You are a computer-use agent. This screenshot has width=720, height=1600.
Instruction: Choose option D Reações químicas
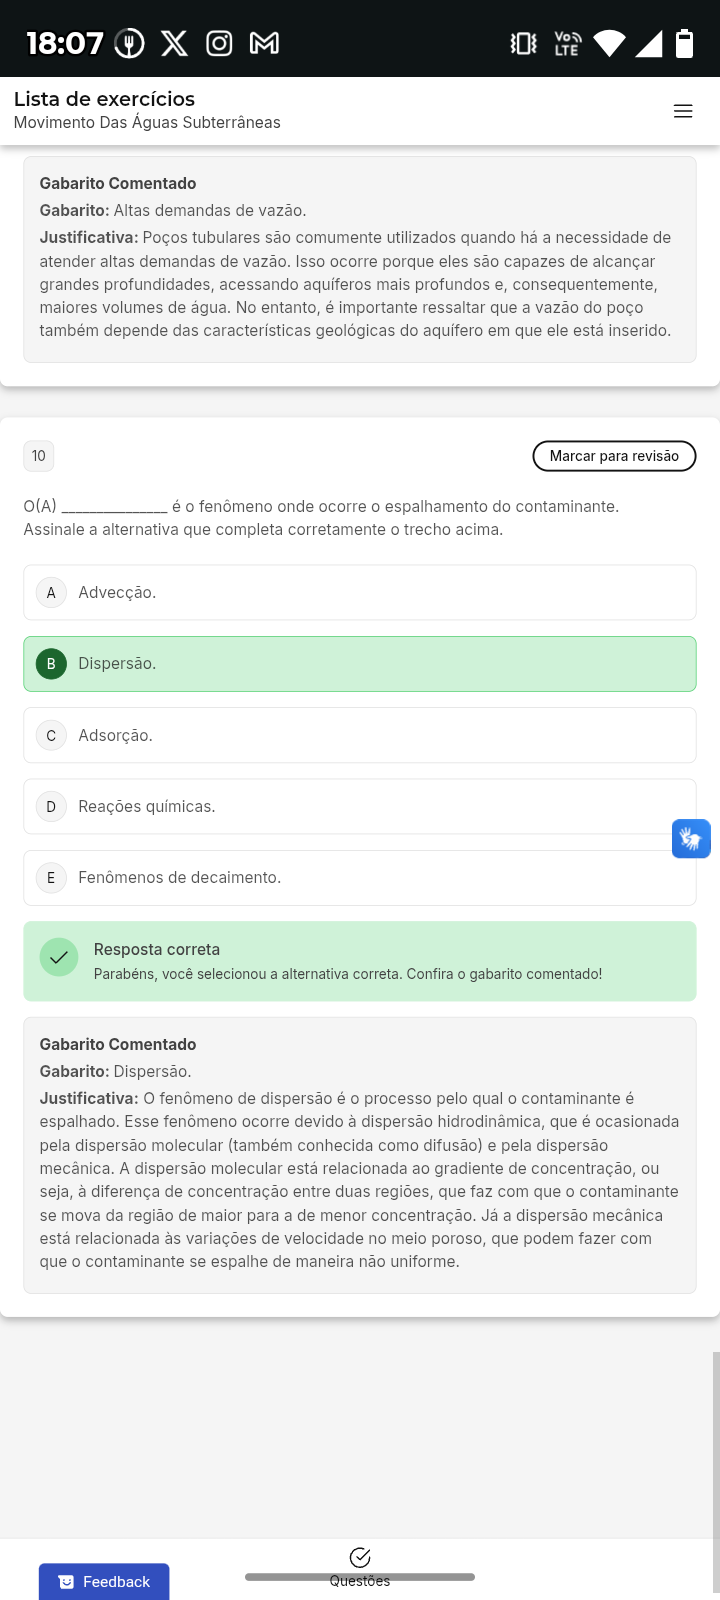tap(360, 806)
